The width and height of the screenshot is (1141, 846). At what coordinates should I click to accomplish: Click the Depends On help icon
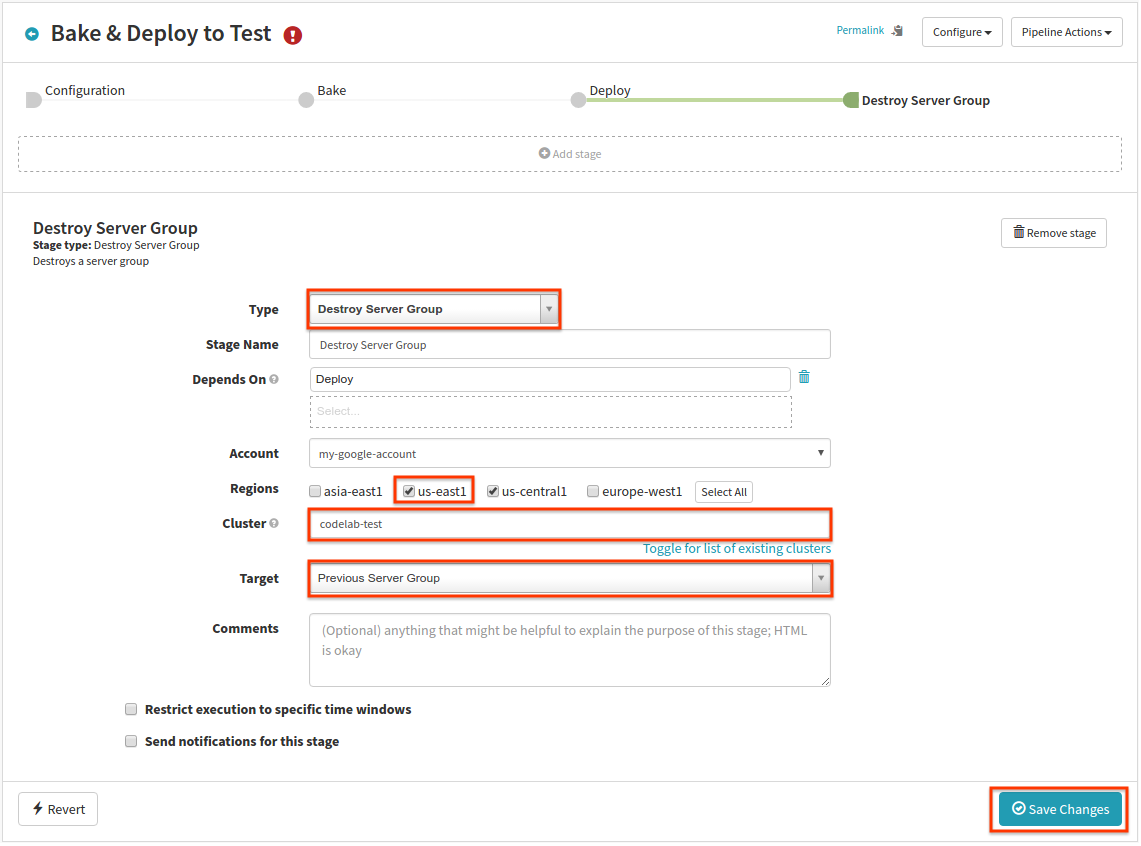coord(274,379)
